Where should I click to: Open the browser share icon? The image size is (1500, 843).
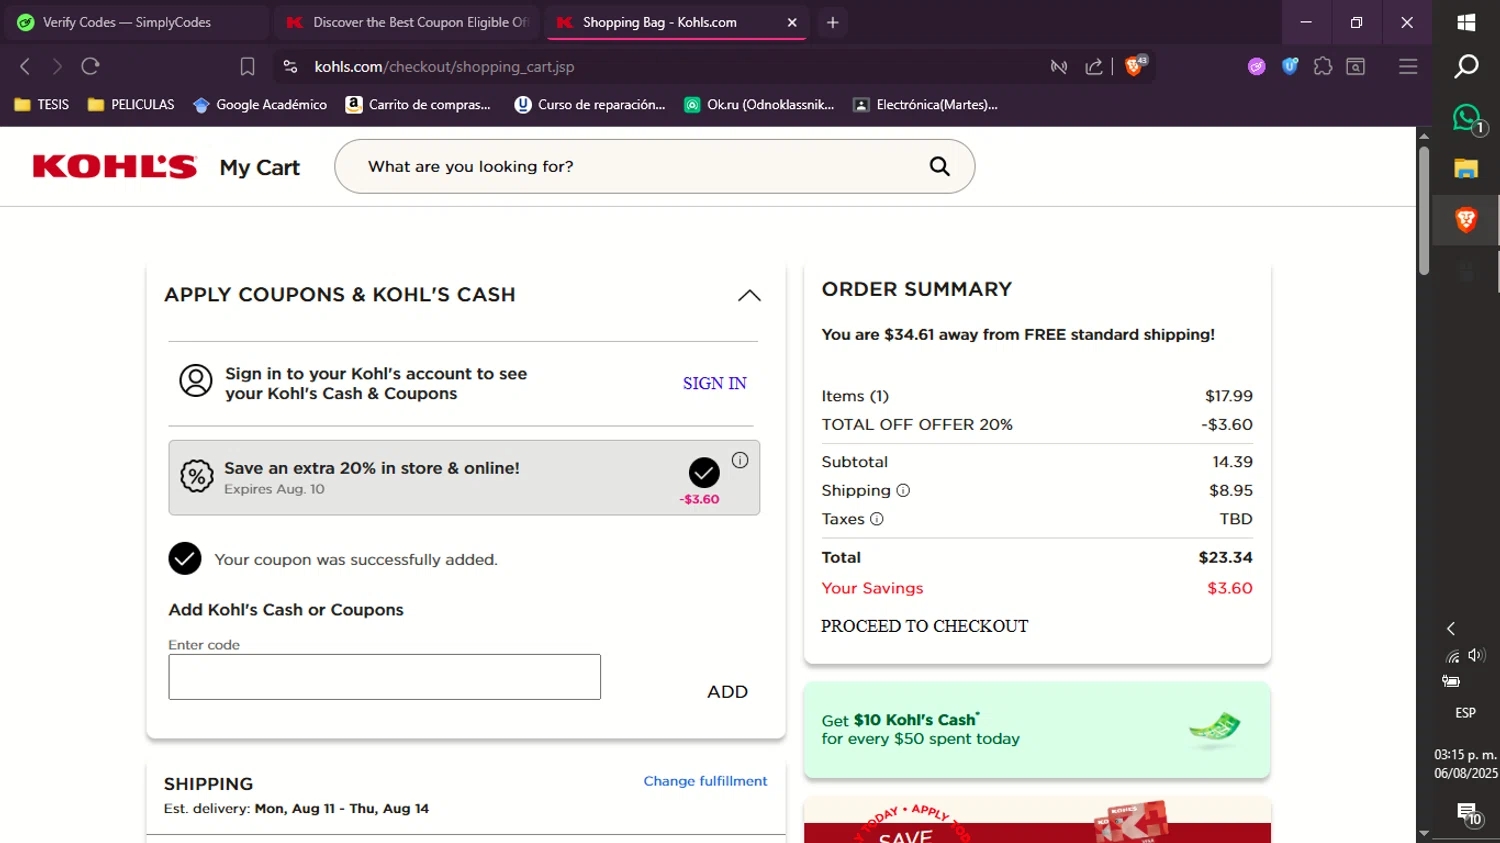click(x=1094, y=67)
